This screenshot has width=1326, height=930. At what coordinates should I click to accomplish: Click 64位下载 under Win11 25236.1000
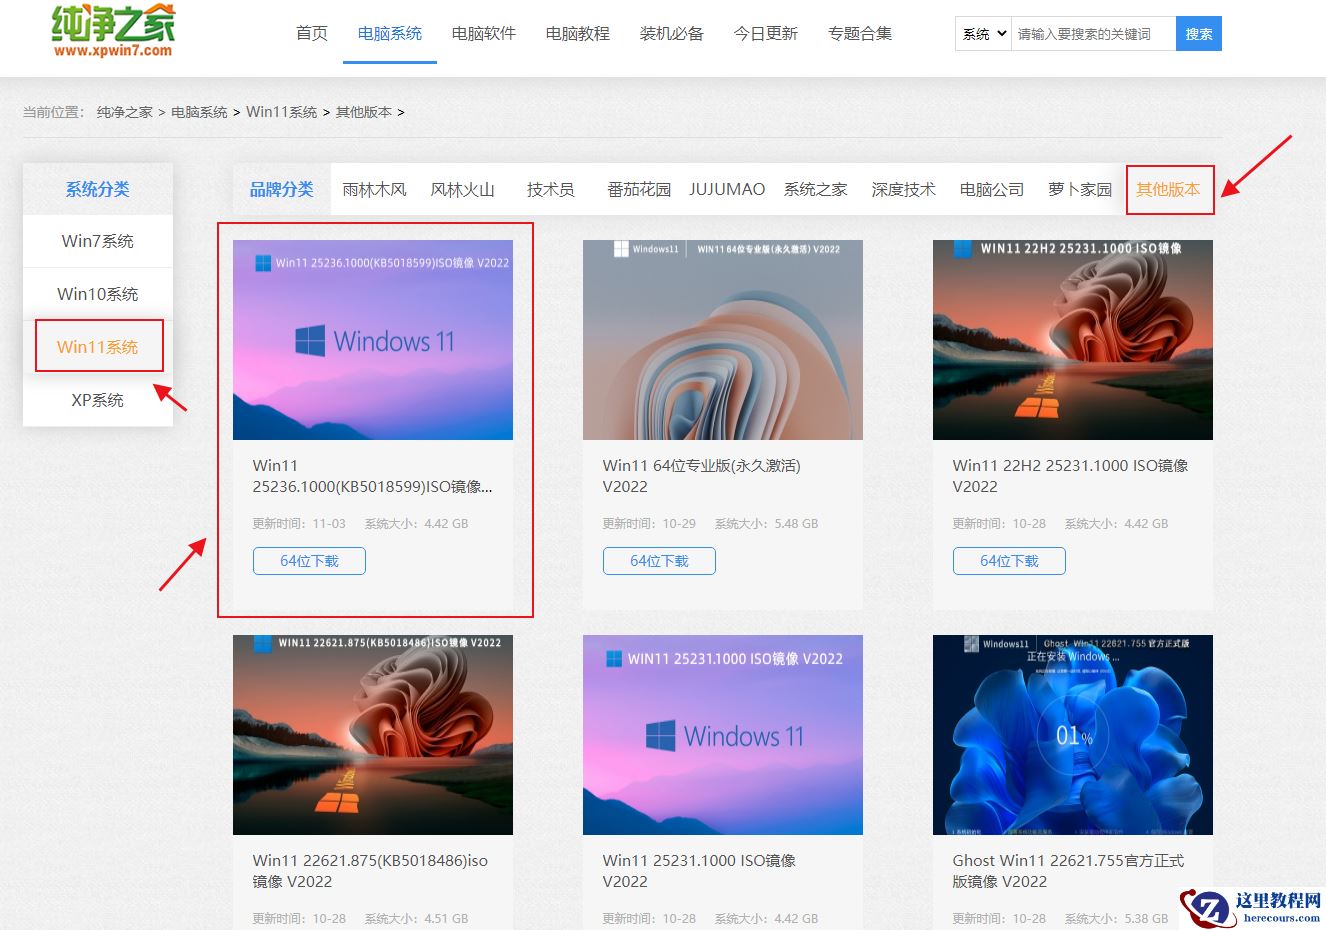(309, 561)
